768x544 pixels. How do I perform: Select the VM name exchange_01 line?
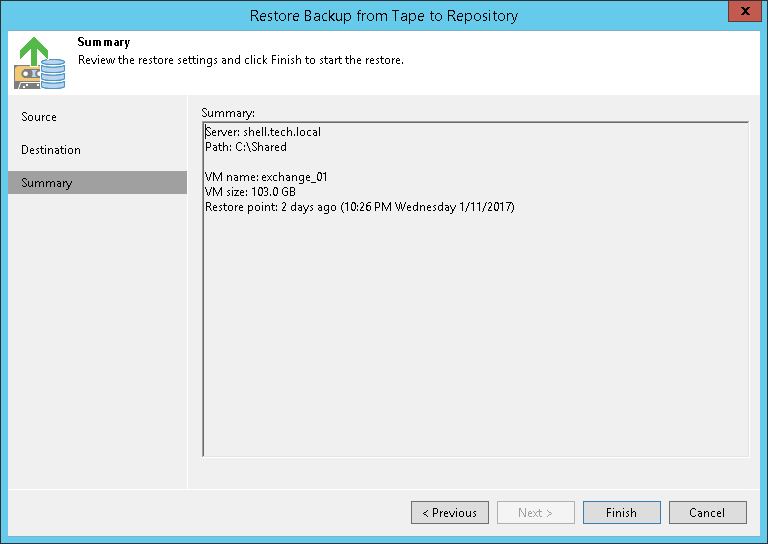click(266, 177)
